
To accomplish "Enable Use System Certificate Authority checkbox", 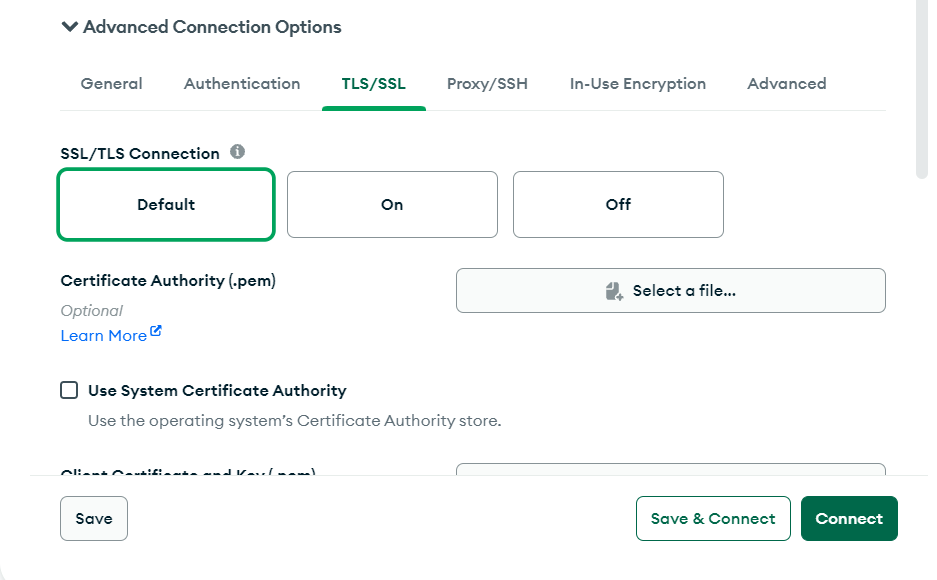I will tap(69, 390).
